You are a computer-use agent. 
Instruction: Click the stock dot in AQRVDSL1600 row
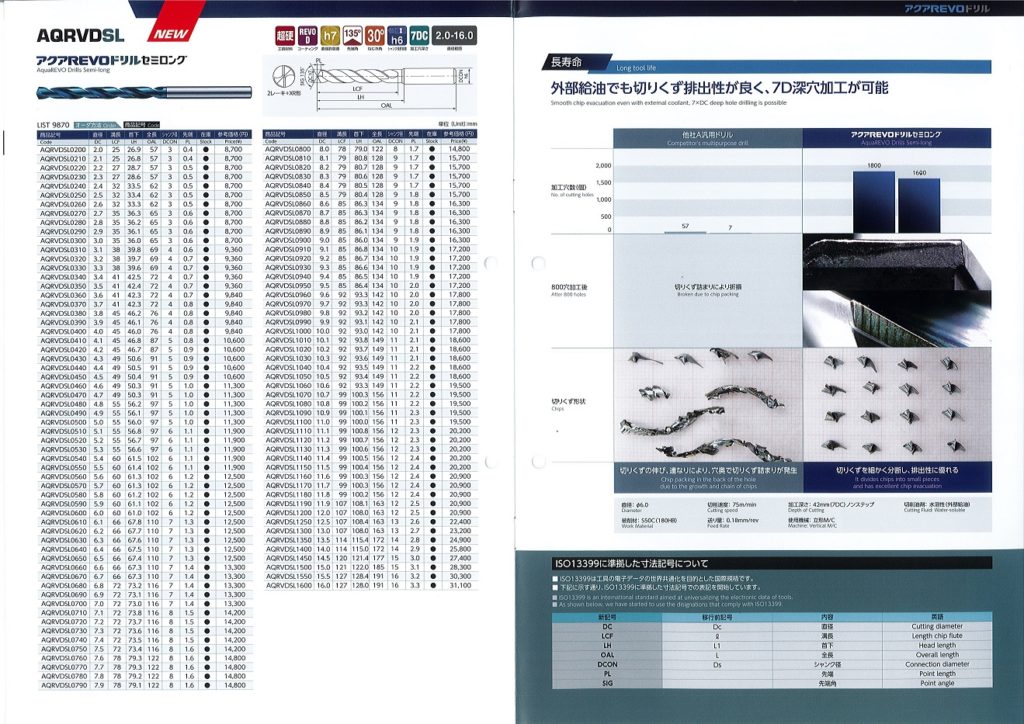(x=432, y=586)
